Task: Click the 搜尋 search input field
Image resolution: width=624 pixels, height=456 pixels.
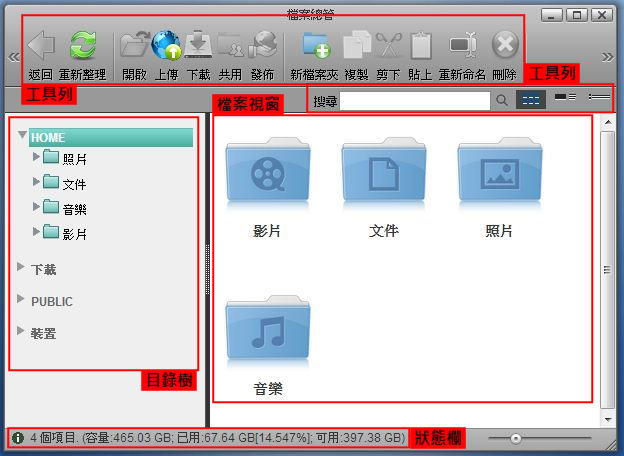Action: click(415, 100)
